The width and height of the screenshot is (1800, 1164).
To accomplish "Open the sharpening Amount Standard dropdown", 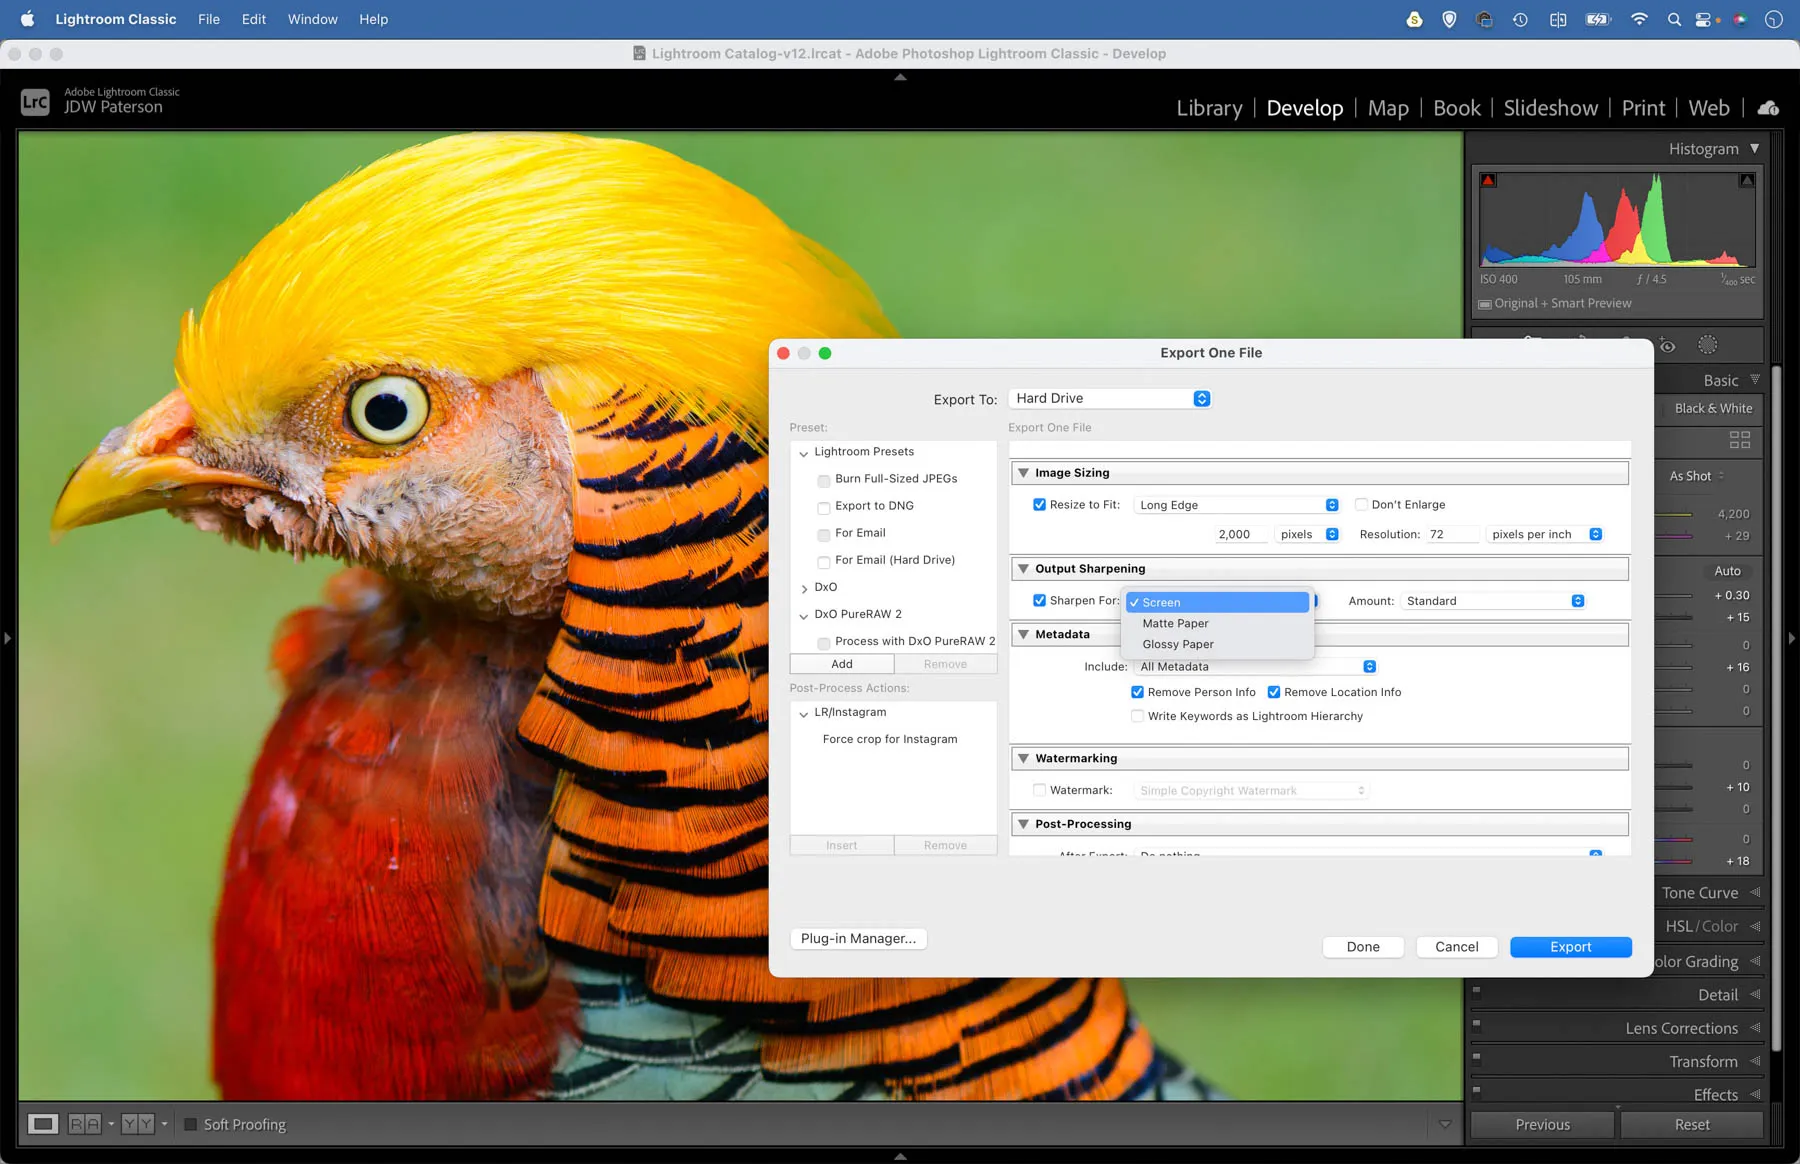I will click(x=1493, y=601).
